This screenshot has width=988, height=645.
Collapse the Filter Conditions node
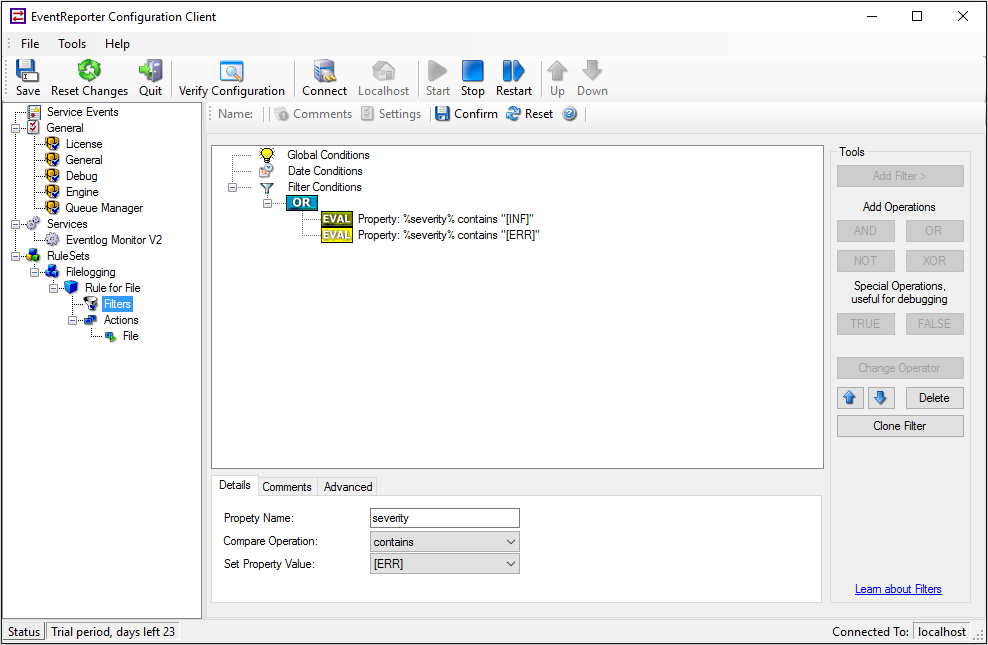coord(232,187)
